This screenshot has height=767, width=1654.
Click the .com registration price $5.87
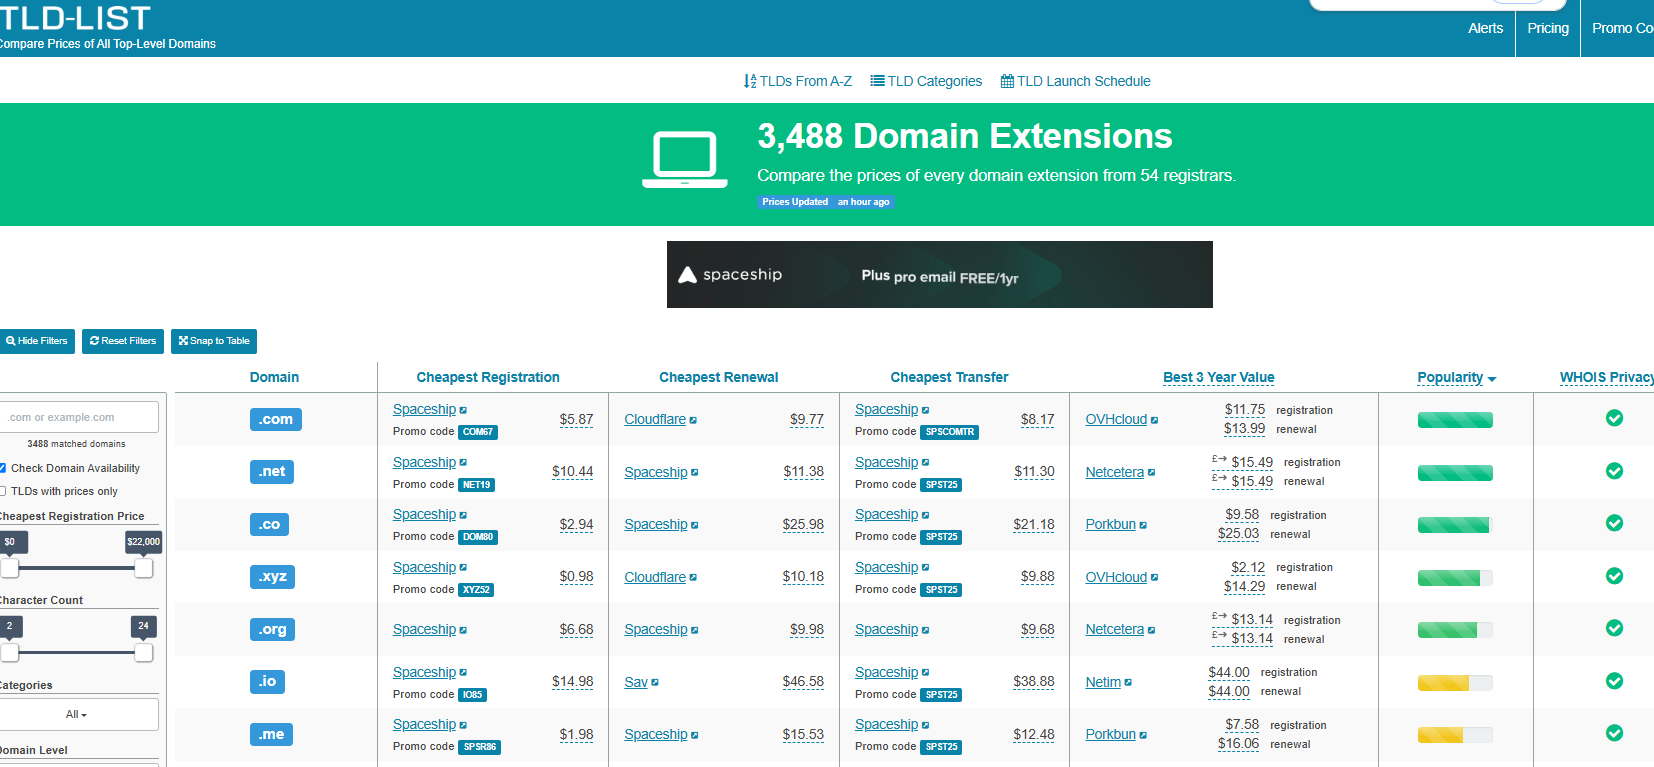(576, 420)
